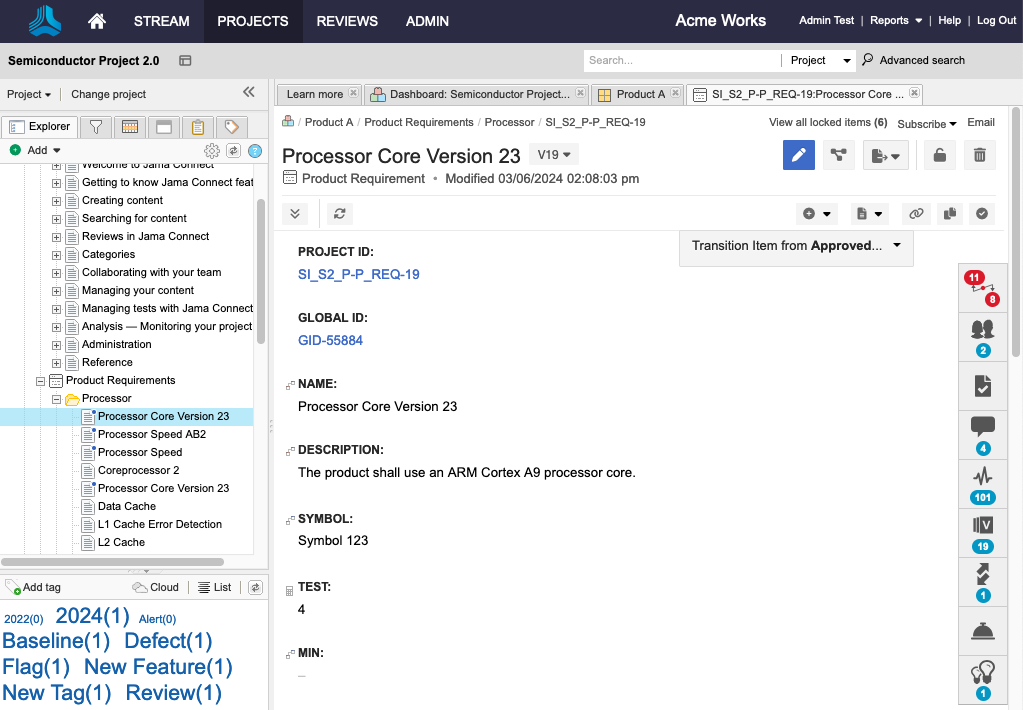The image size is (1023, 710).
Task: Open the activity stream pulse icon
Action: coord(982,476)
